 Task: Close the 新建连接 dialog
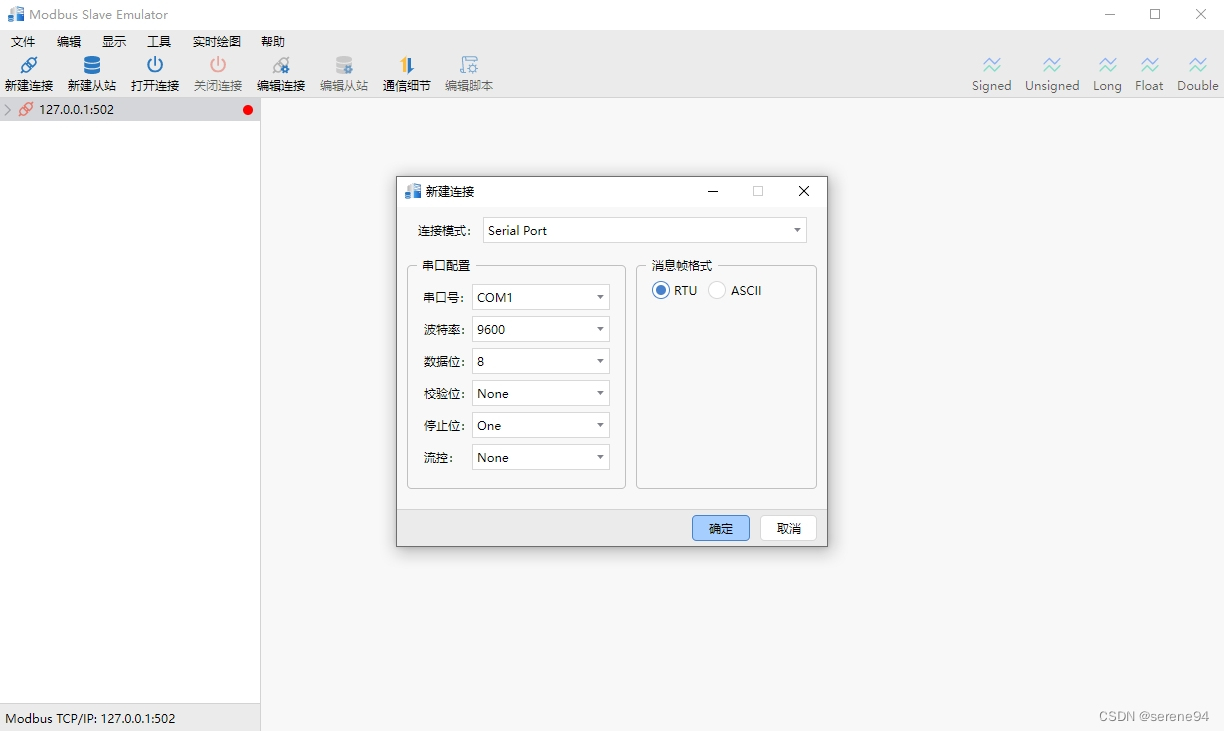804,191
